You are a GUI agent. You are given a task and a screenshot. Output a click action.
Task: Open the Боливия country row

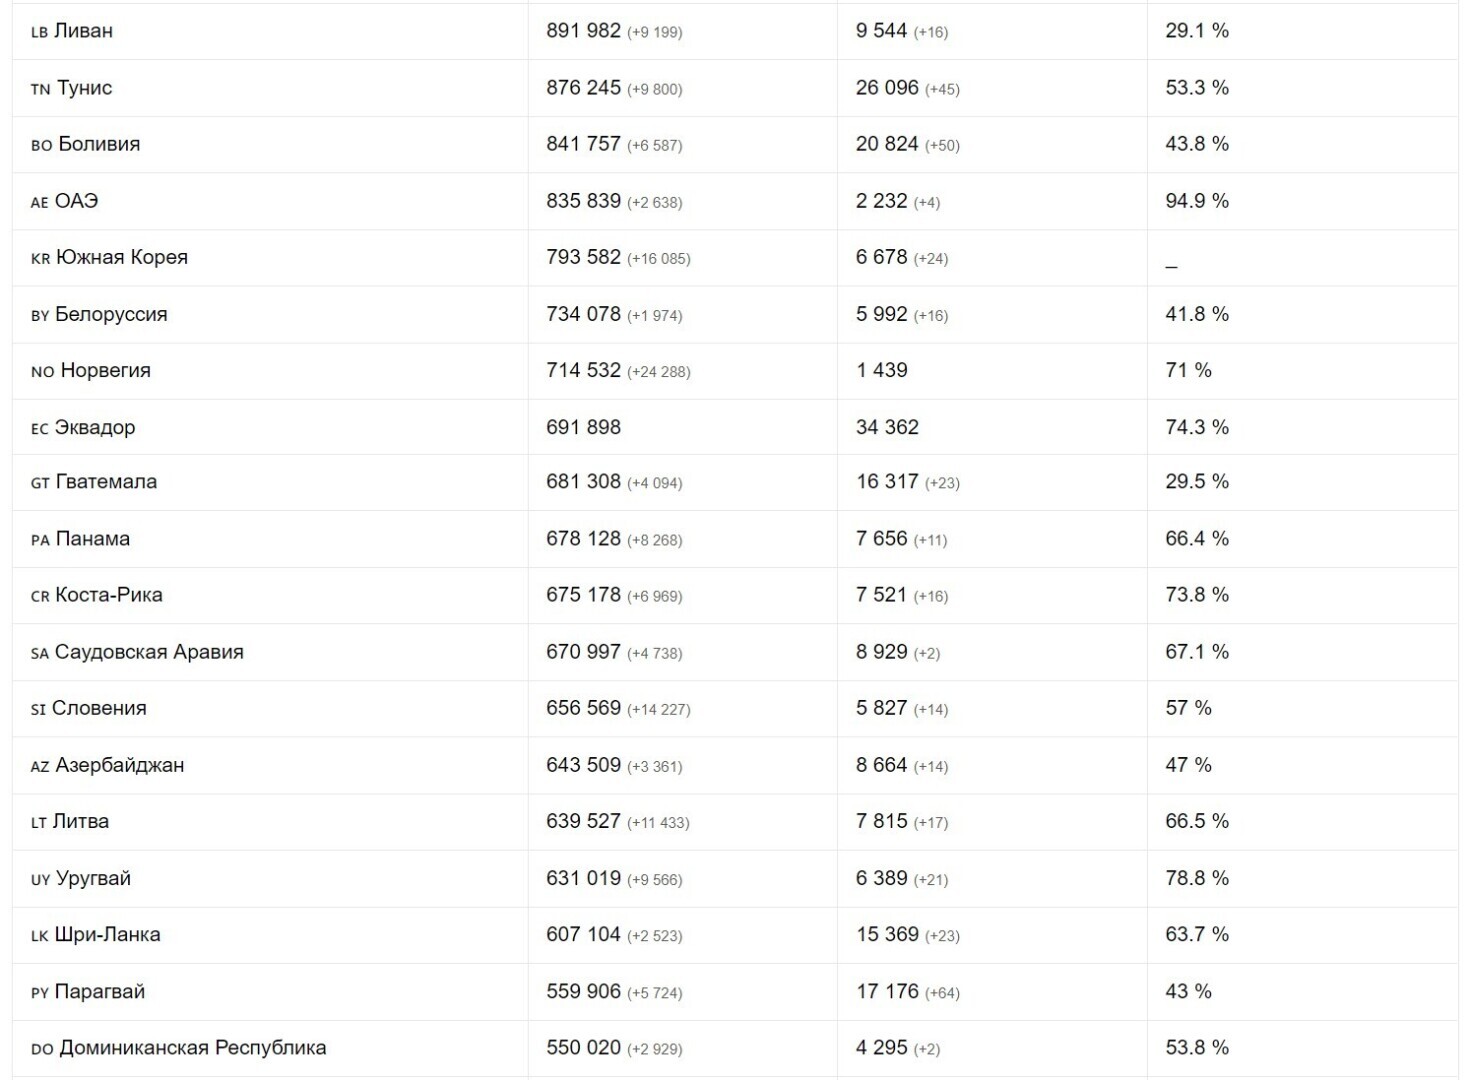coord(99,144)
